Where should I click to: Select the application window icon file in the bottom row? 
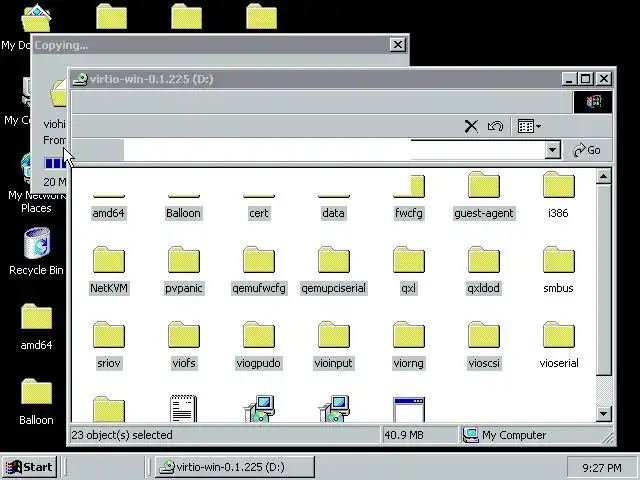pyautogui.click(x=409, y=409)
